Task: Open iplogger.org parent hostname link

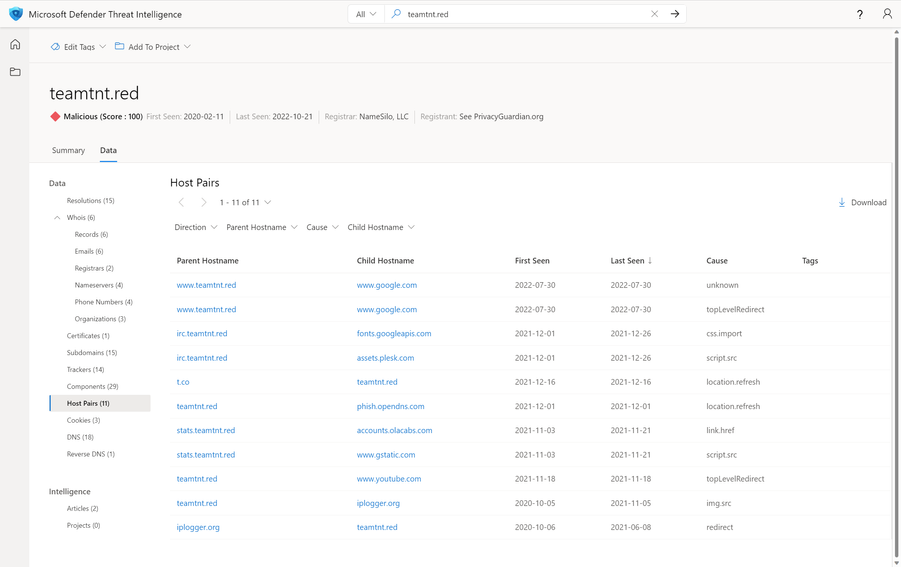Action: [198, 527]
